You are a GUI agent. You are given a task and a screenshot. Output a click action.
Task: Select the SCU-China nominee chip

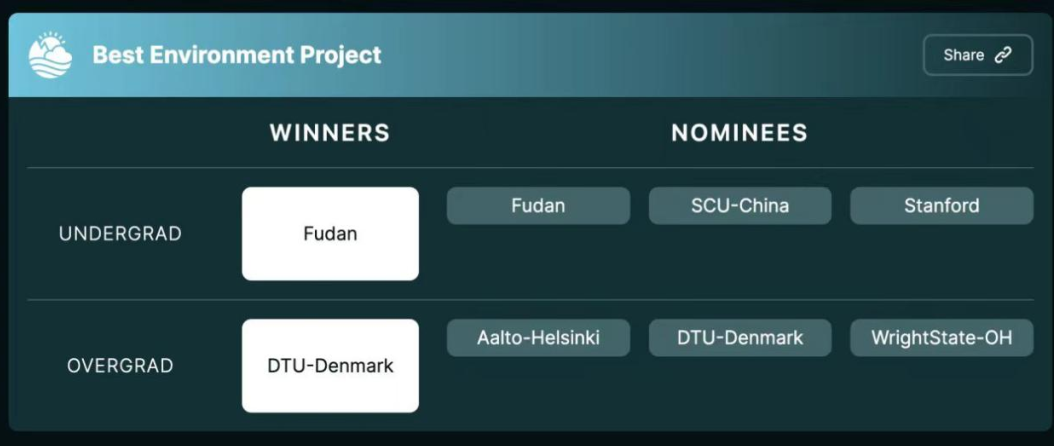click(739, 206)
